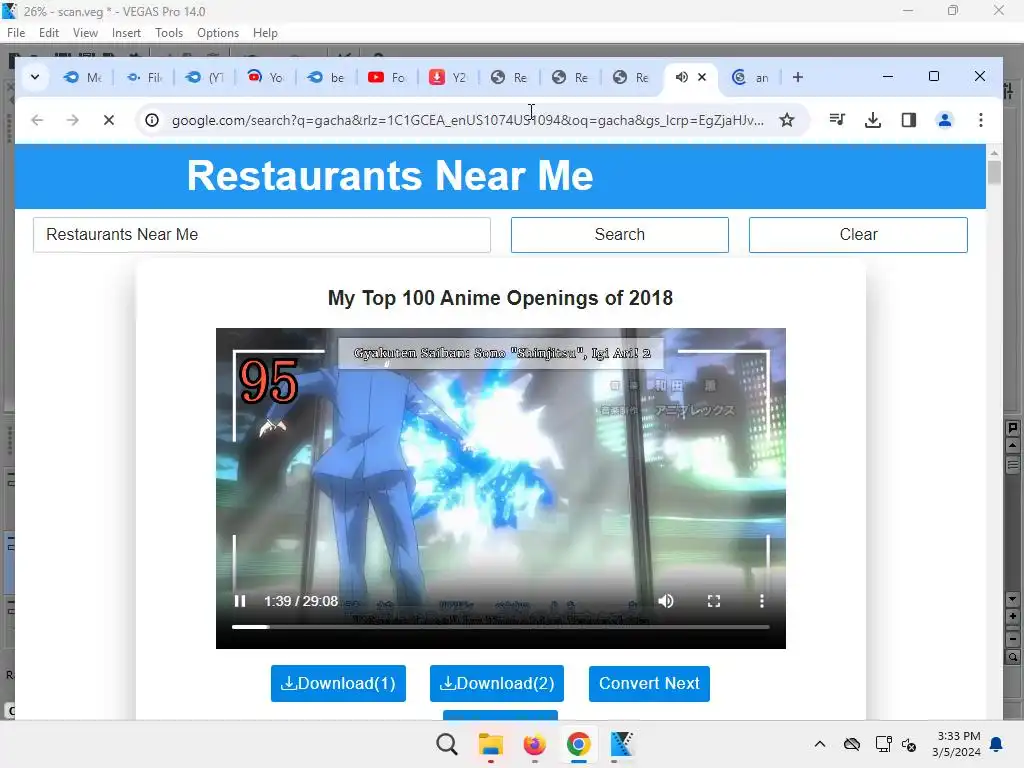
Task: Open Chrome from taskbar
Action: coord(578,744)
